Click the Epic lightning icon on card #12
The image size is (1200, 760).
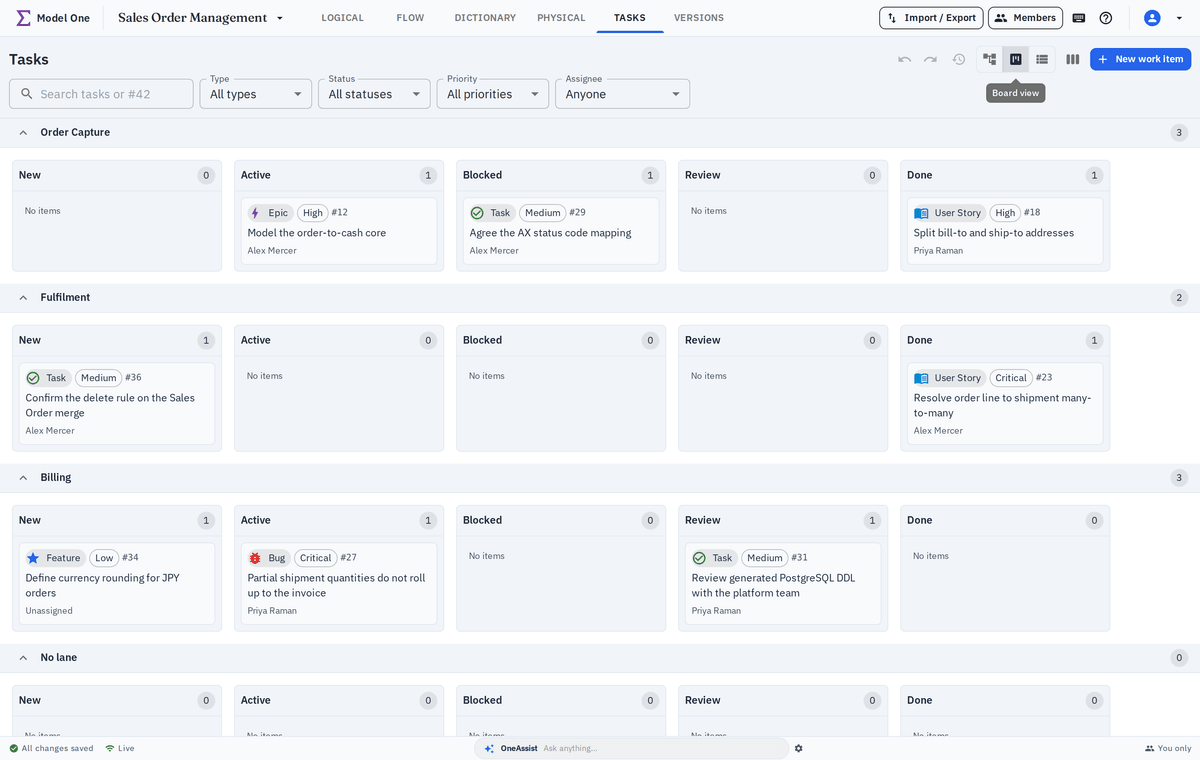(x=255, y=213)
